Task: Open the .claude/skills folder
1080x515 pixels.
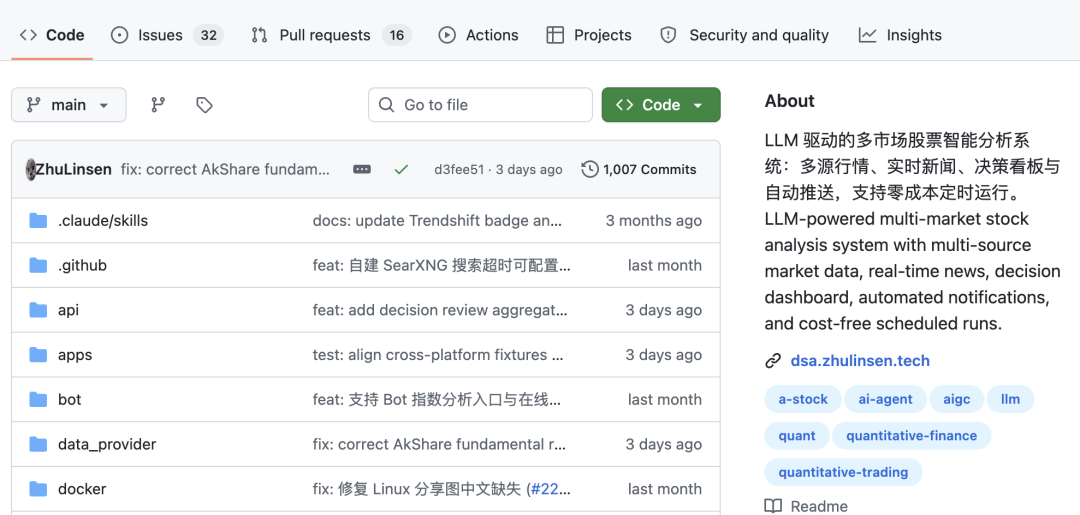Action: [103, 220]
